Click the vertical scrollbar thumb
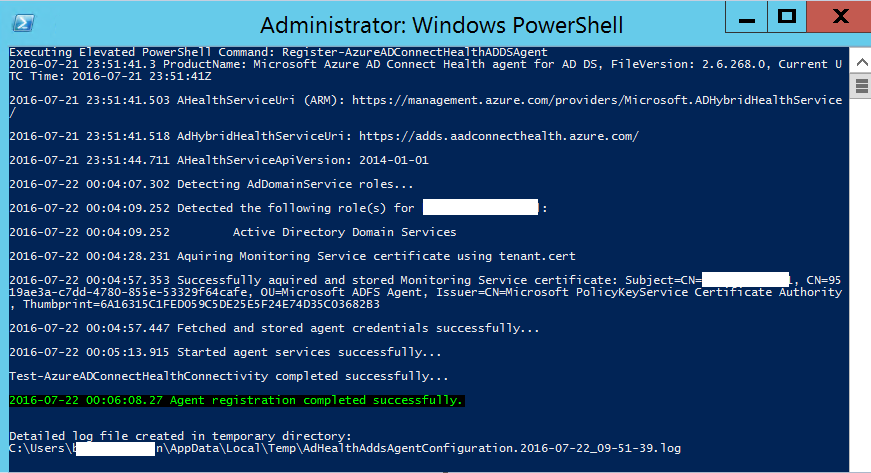This screenshot has width=871, height=473. click(x=861, y=86)
